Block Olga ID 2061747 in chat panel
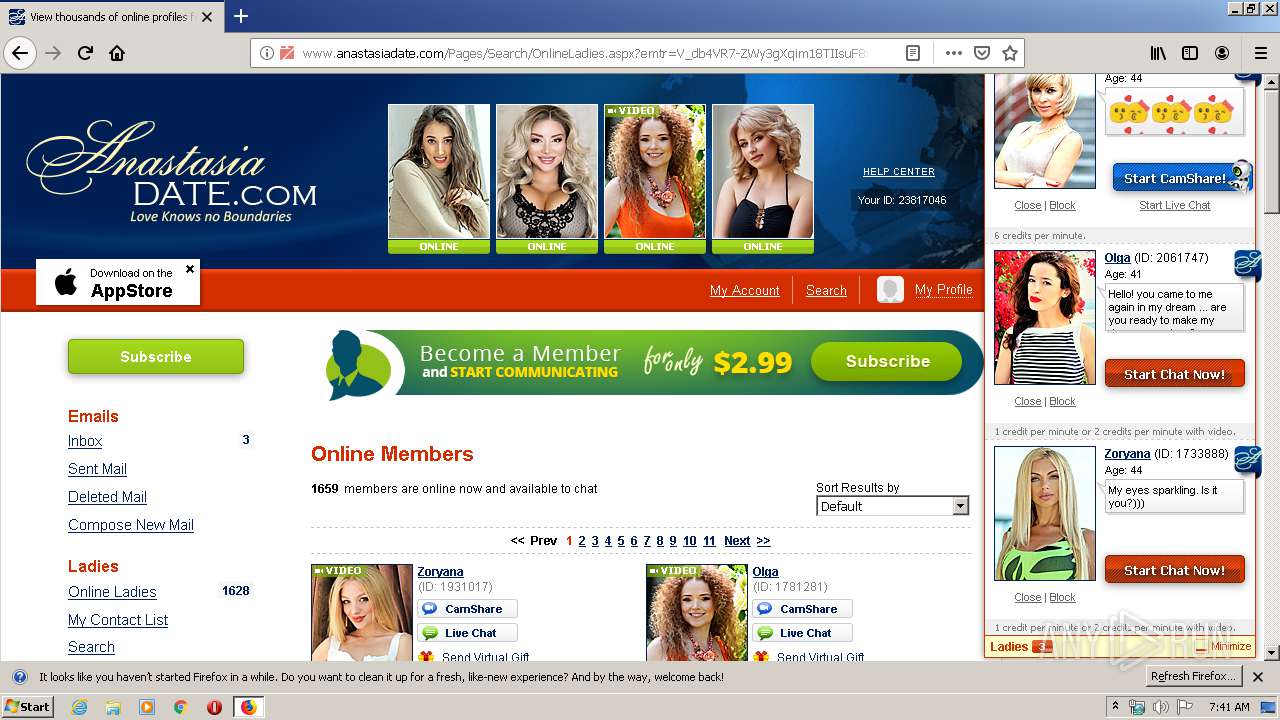Image resolution: width=1280 pixels, height=720 pixels. tap(1062, 401)
